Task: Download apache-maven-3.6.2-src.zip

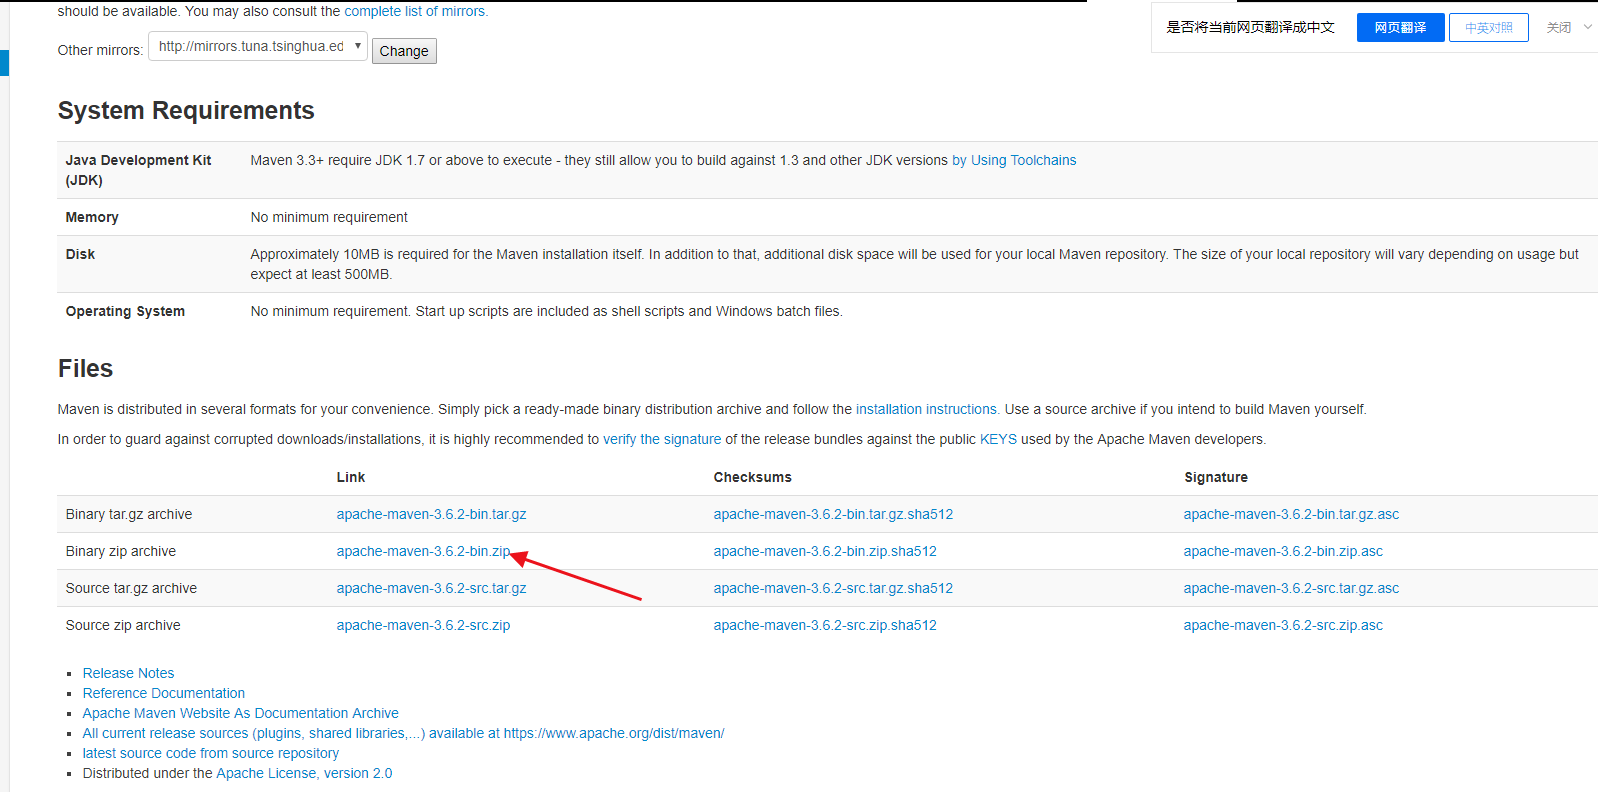Action: (x=423, y=625)
